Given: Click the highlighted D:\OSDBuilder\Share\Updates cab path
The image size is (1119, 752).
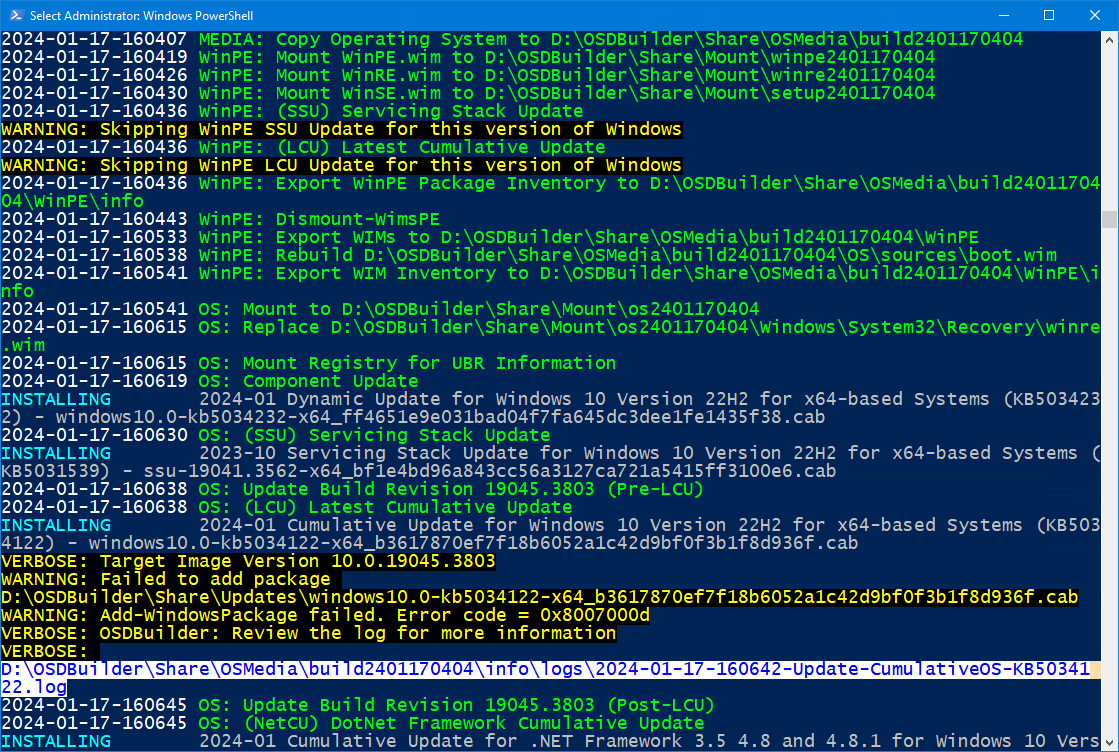Looking at the screenshot, I should pyautogui.click(x=540, y=597).
